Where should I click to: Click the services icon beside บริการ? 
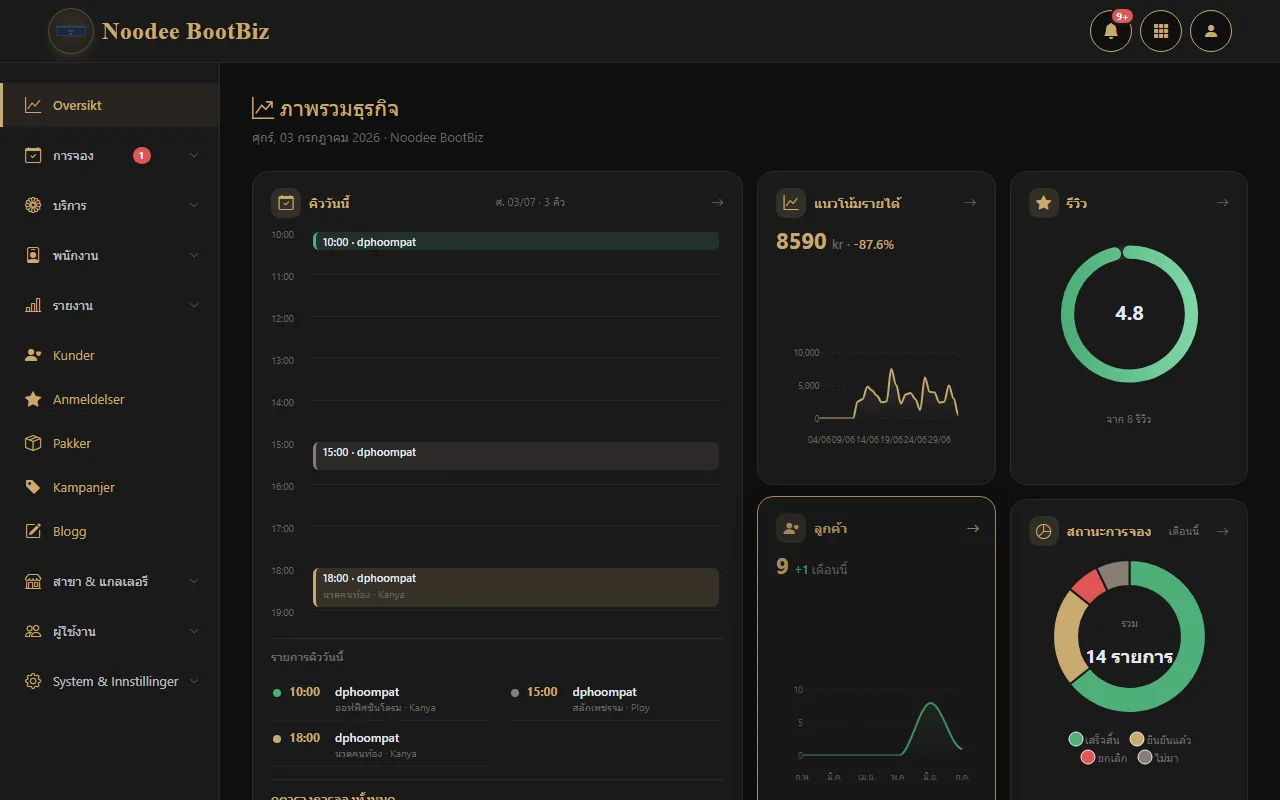click(x=33, y=205)
